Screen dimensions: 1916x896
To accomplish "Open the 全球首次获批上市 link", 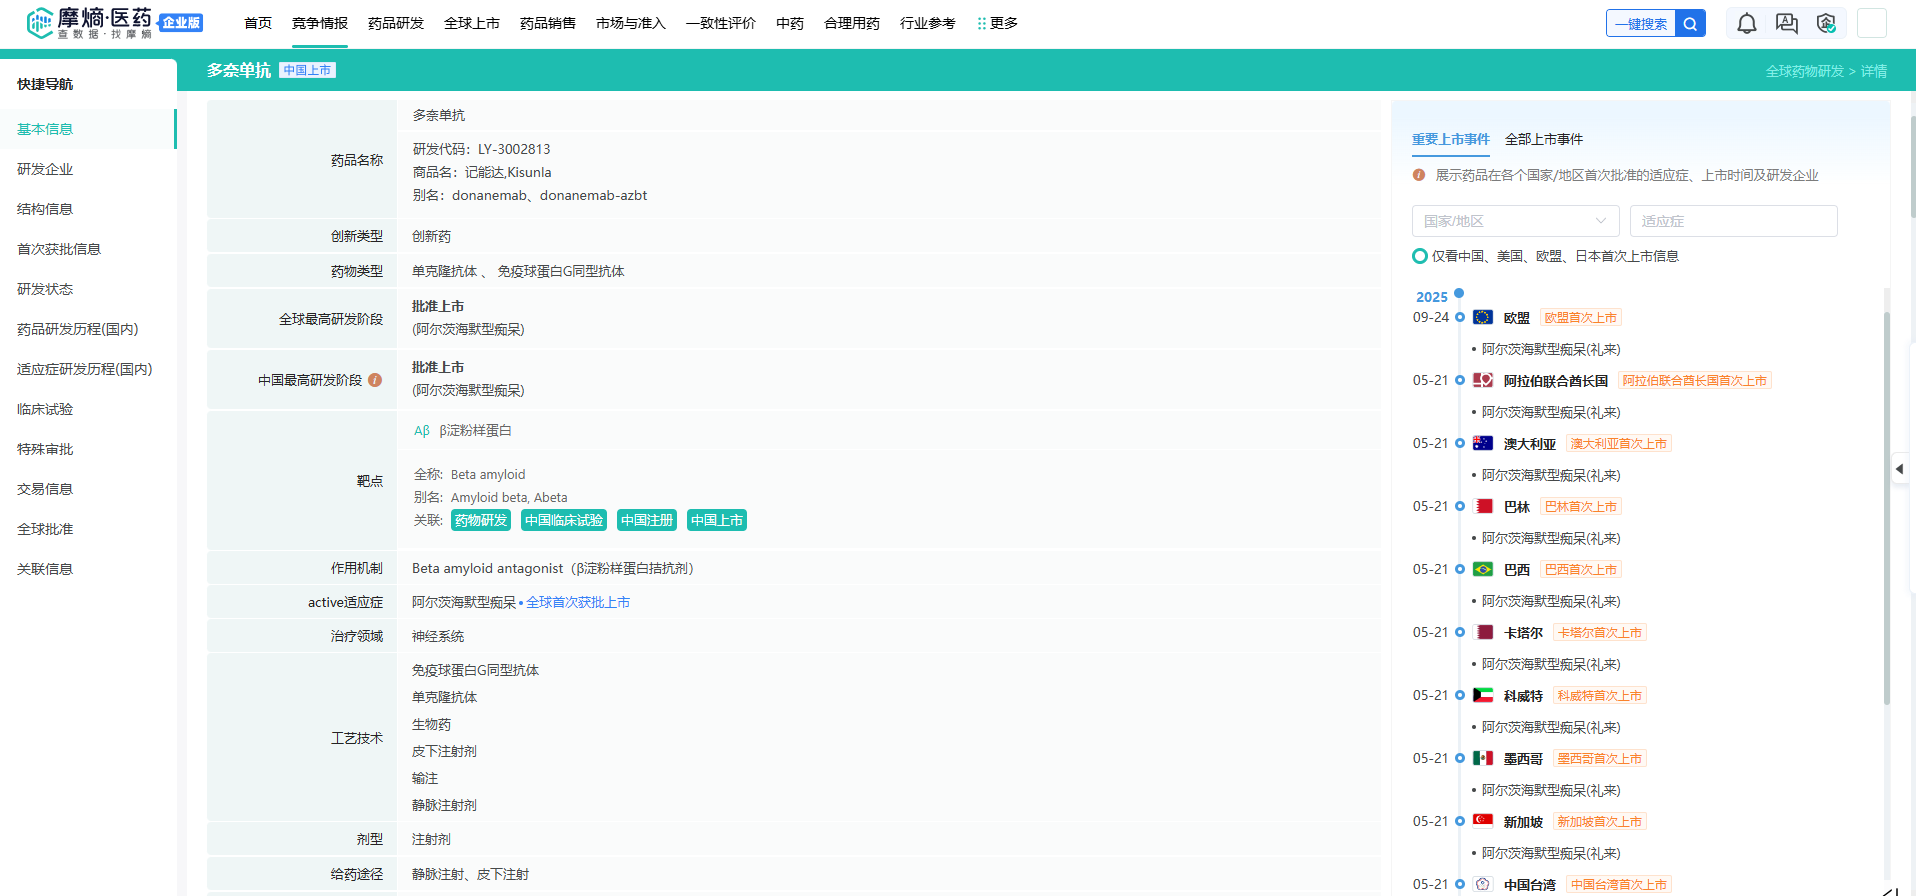I will 578,602.
